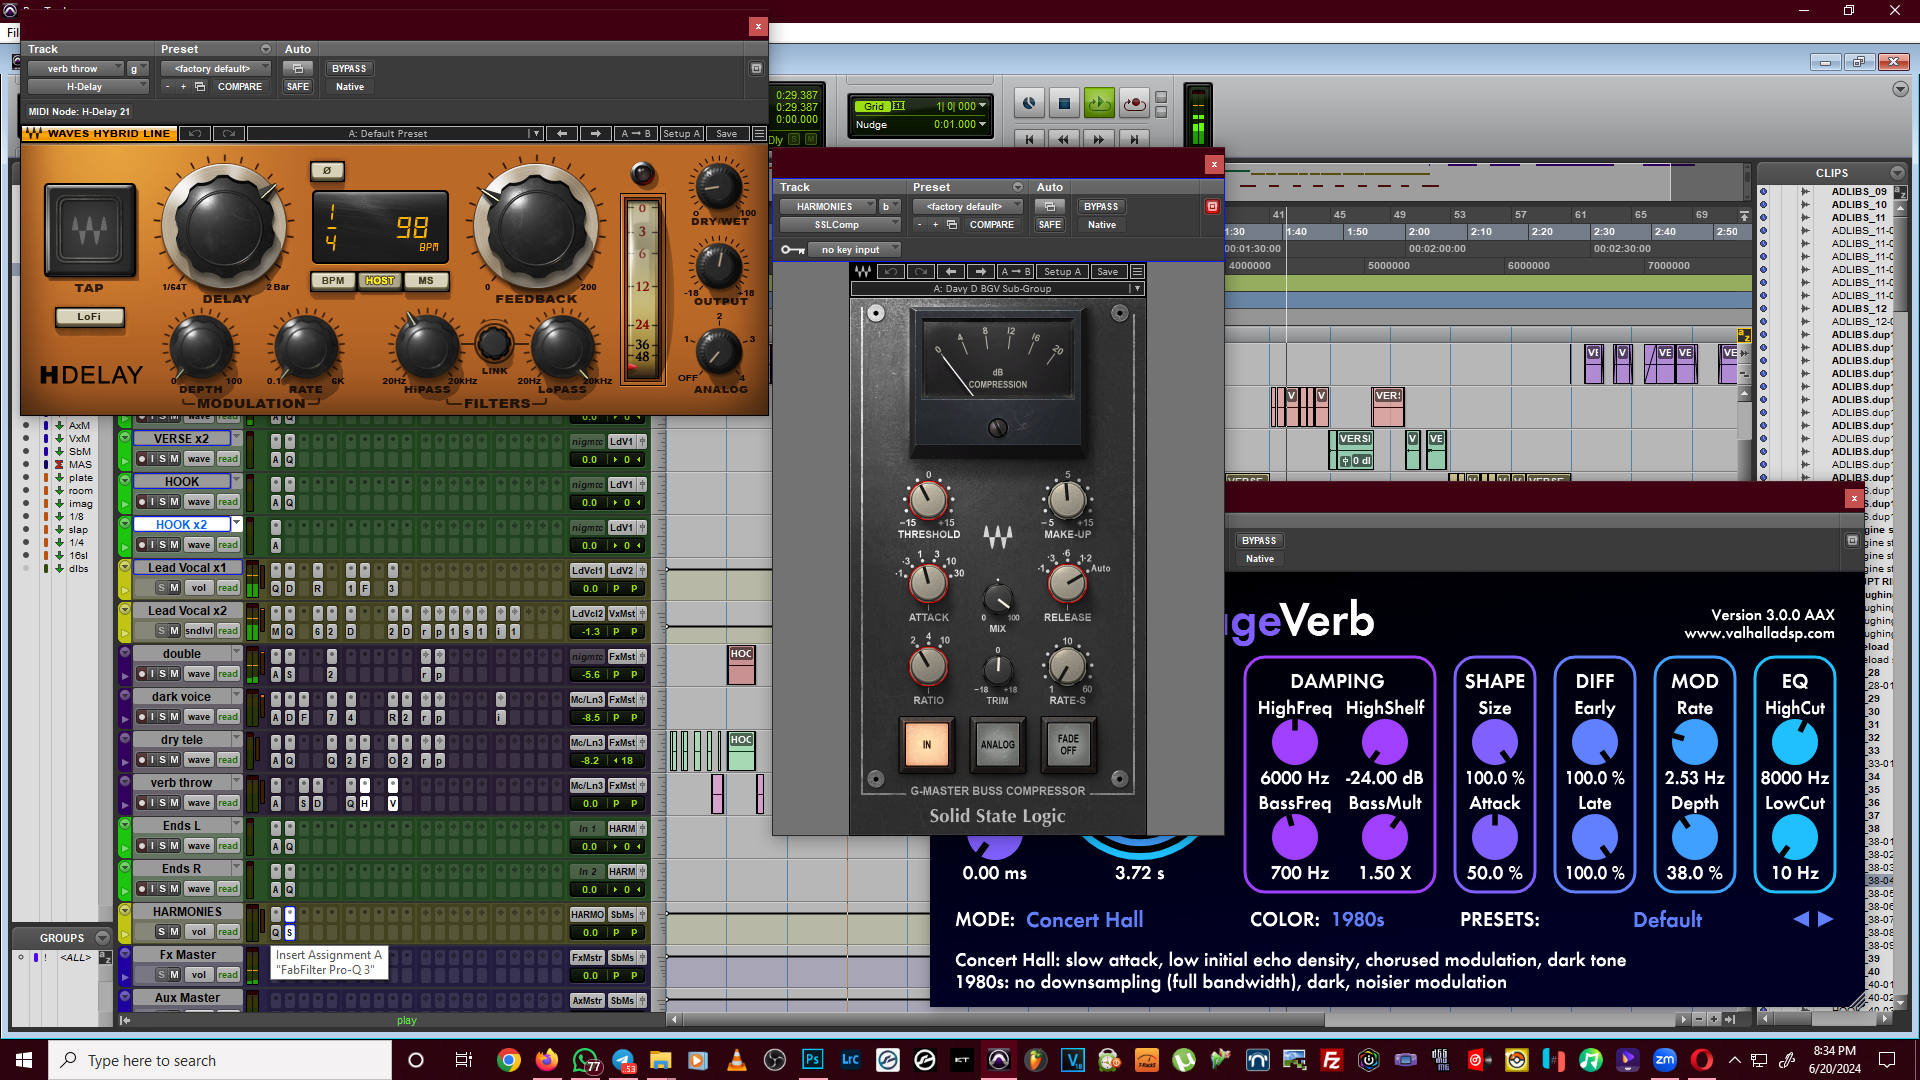Click the loop Record transport button
Viewport: 1920px width, 1080px height.
[x=1134, y=103]
